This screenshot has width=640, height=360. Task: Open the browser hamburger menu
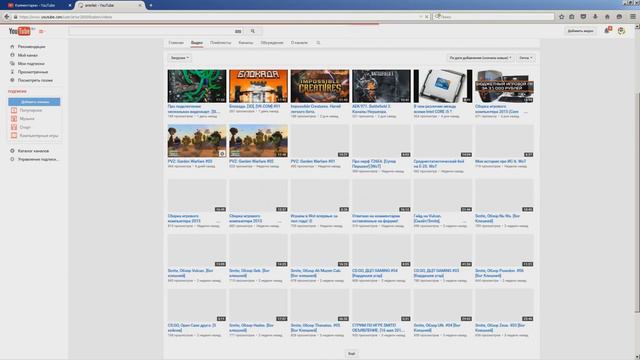633,17
